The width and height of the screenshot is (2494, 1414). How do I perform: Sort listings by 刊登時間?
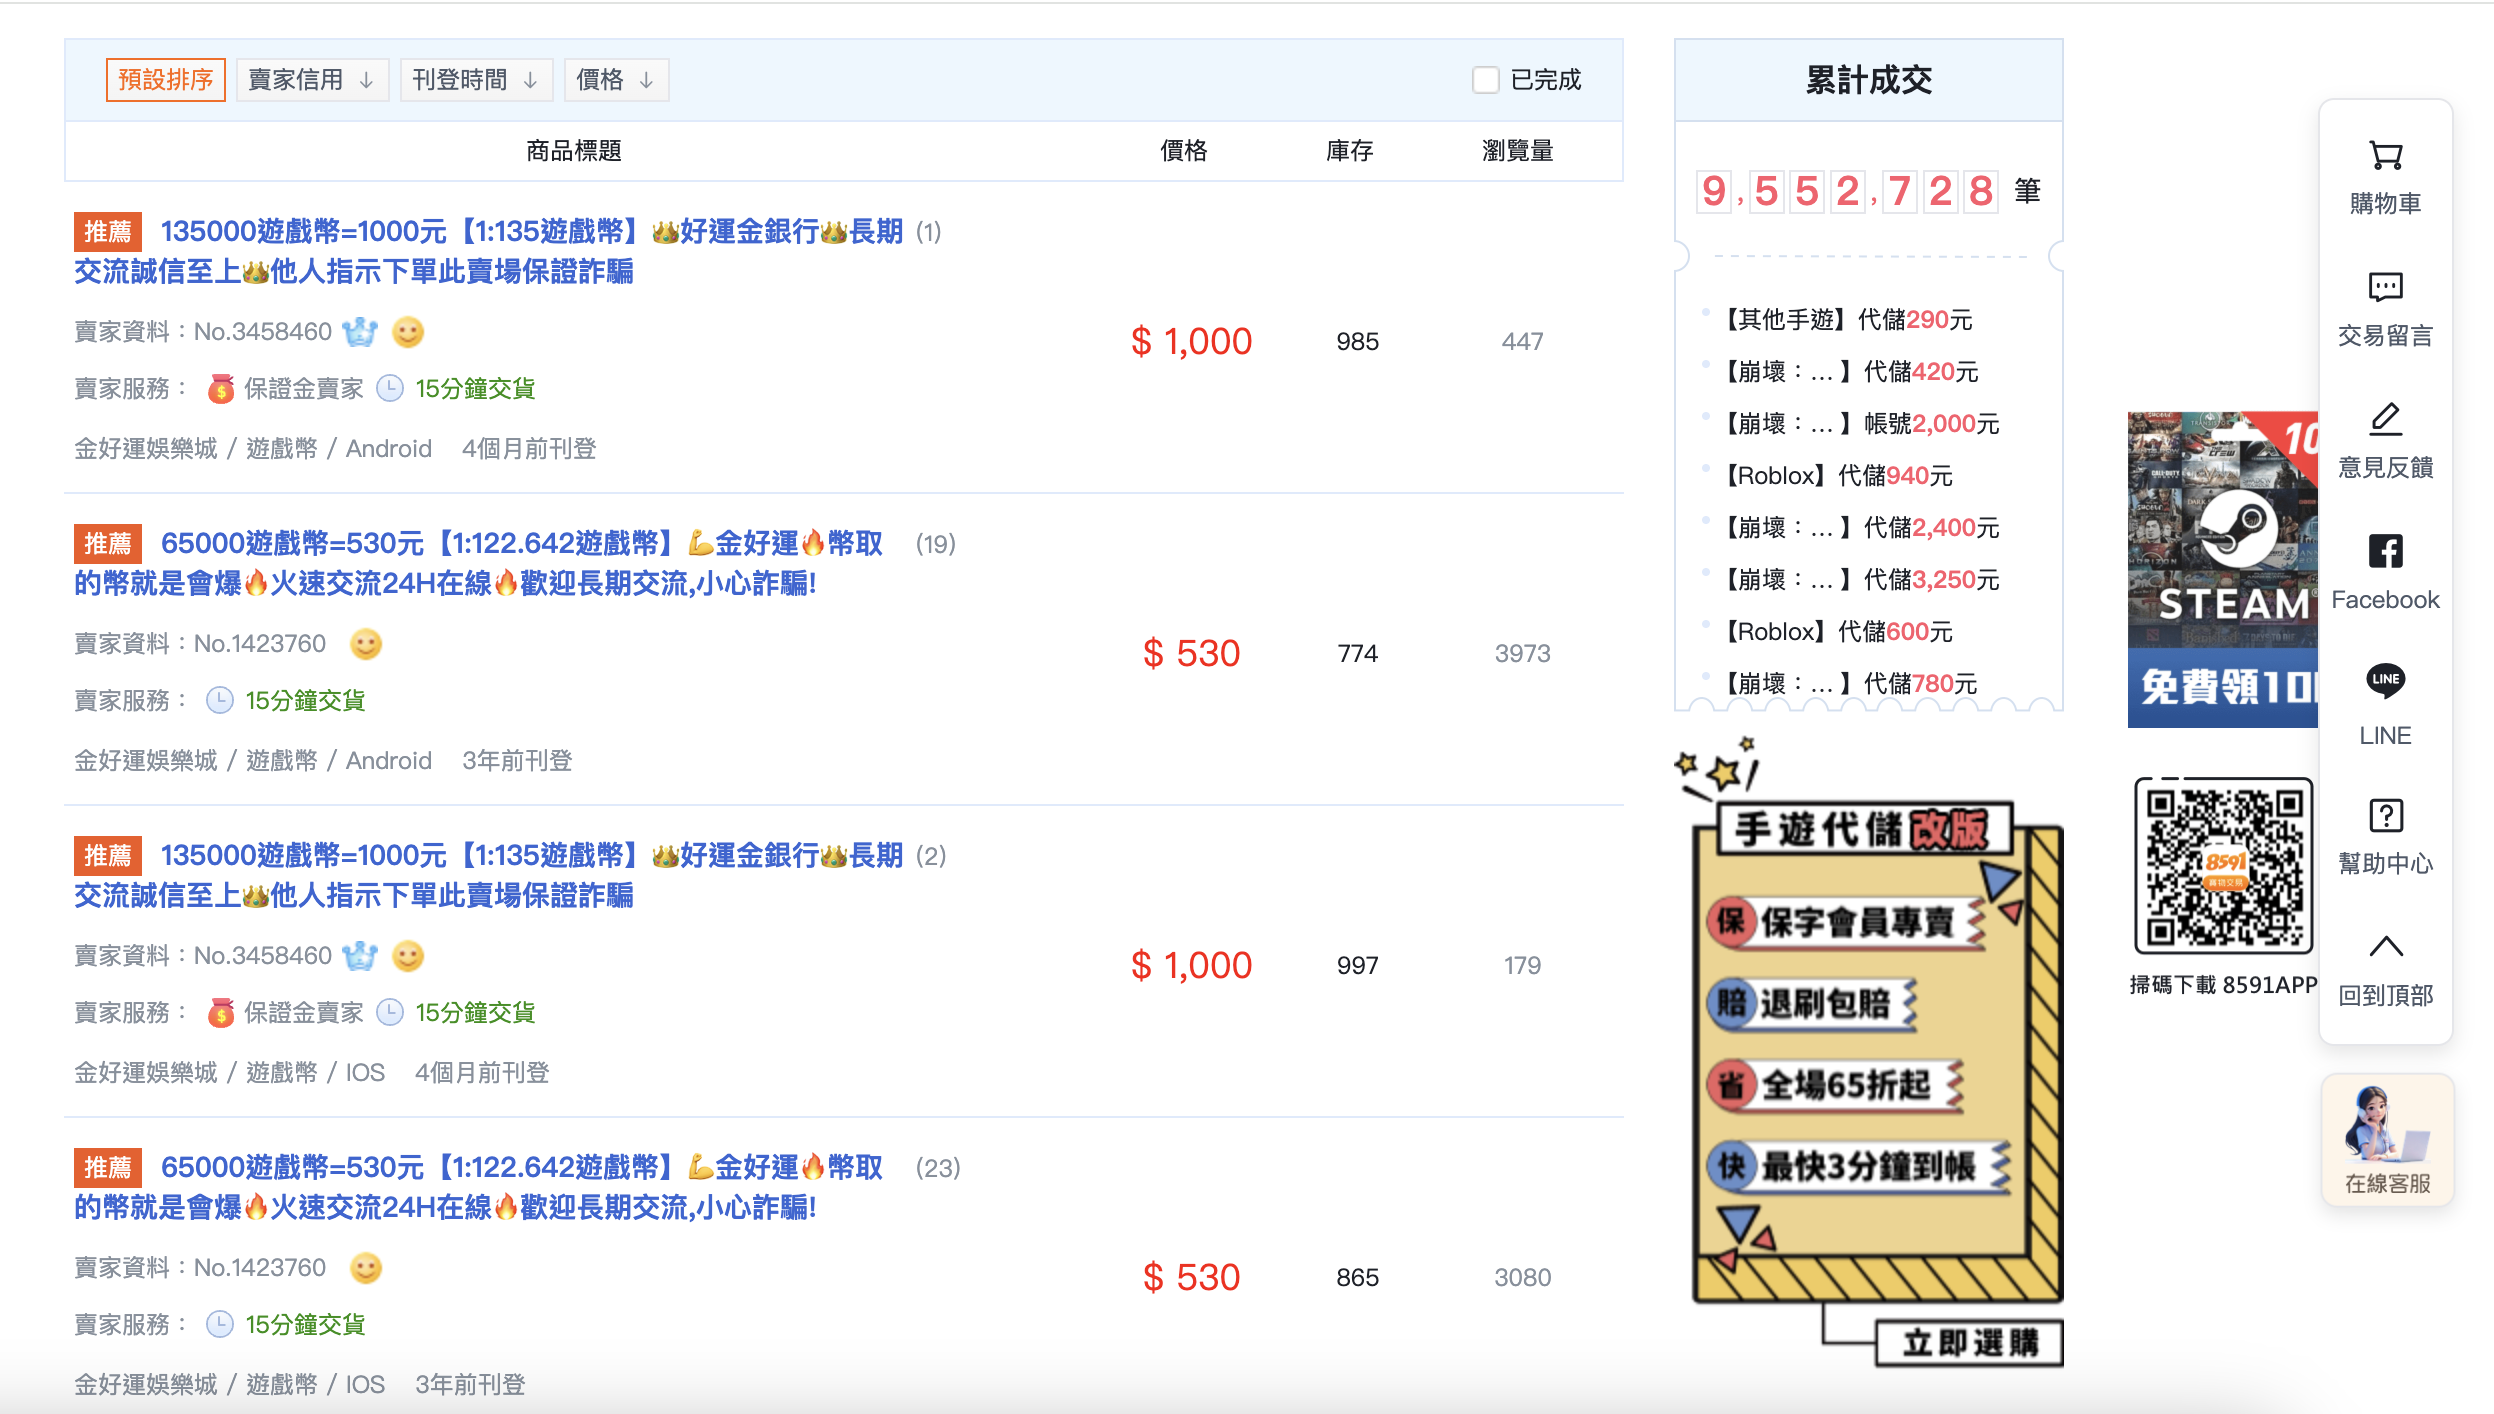475,80
